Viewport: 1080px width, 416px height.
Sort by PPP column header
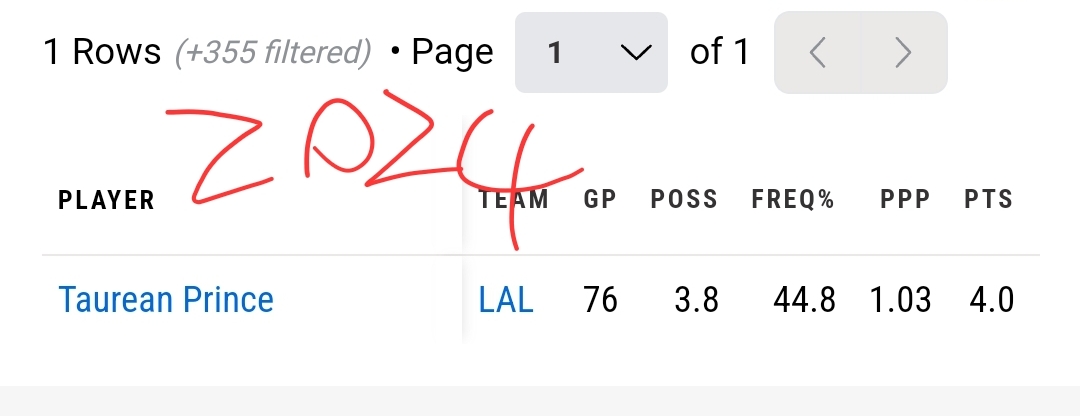(x=906, y=200)
